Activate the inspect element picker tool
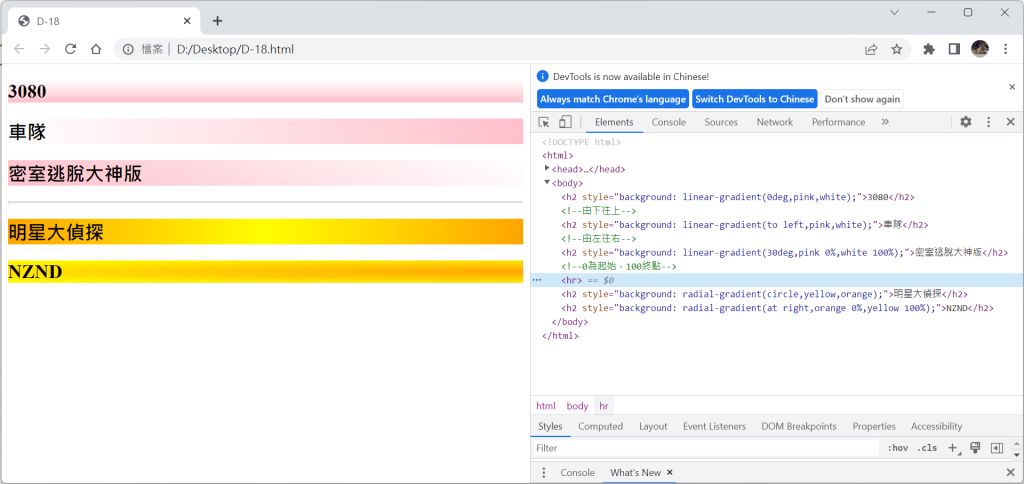1024x484 pixels. (x=544, y=122)
